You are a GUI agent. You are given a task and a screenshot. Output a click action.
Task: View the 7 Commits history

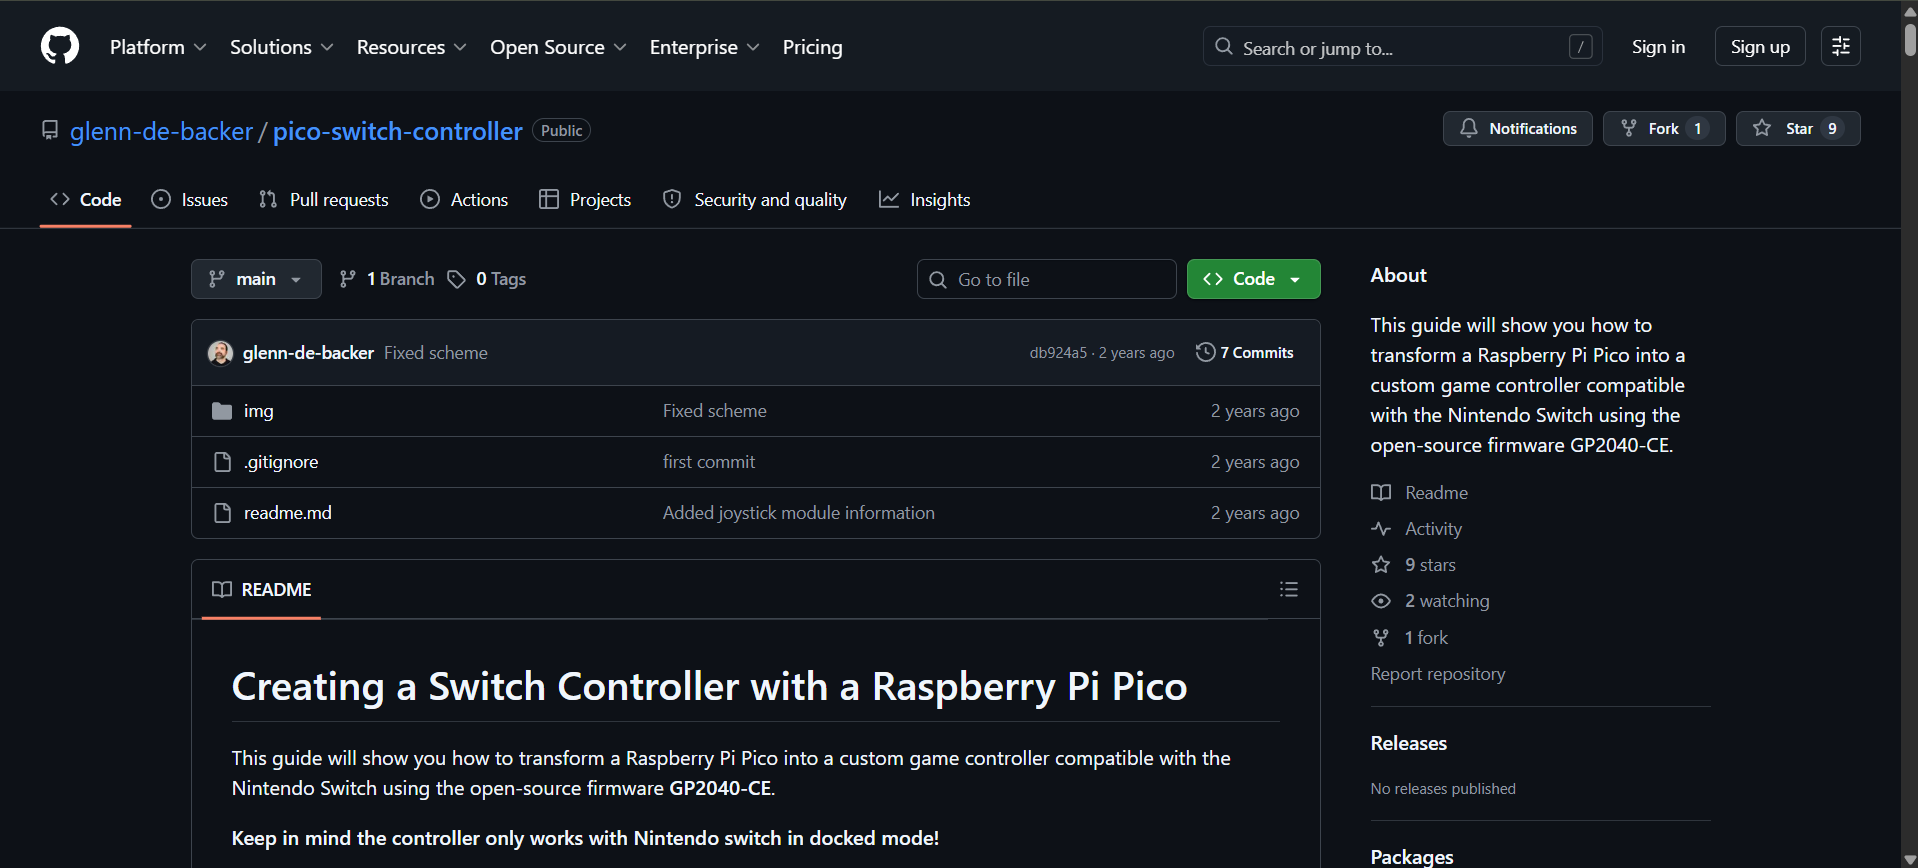(1245, 353)
